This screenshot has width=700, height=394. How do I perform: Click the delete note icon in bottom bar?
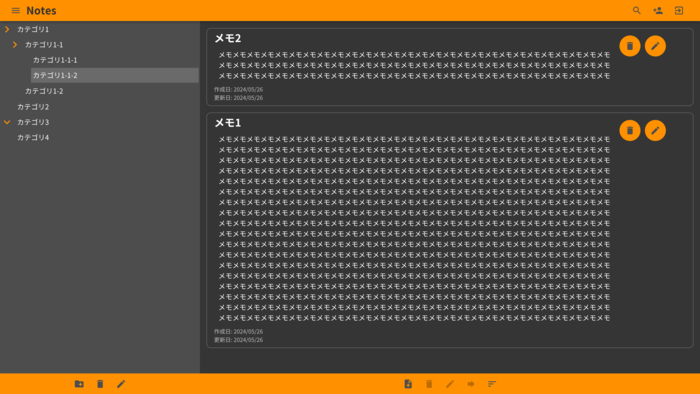pos(429,384)
